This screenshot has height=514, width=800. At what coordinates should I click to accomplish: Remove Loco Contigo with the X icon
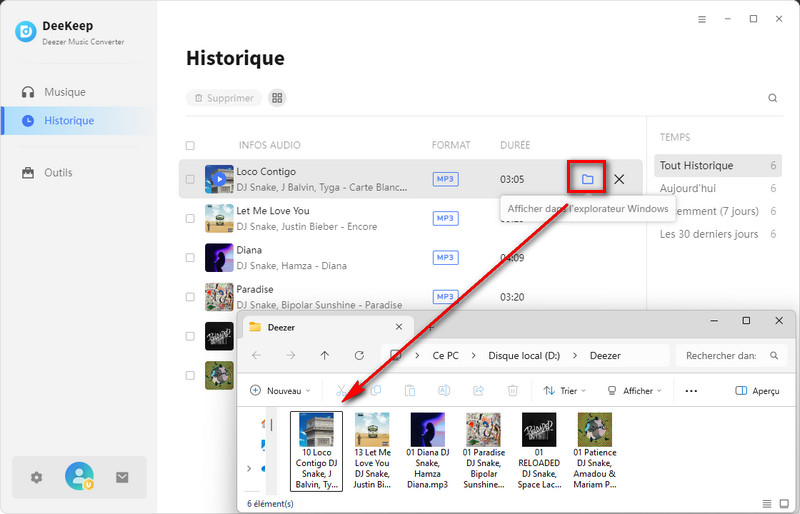(619, 179)
